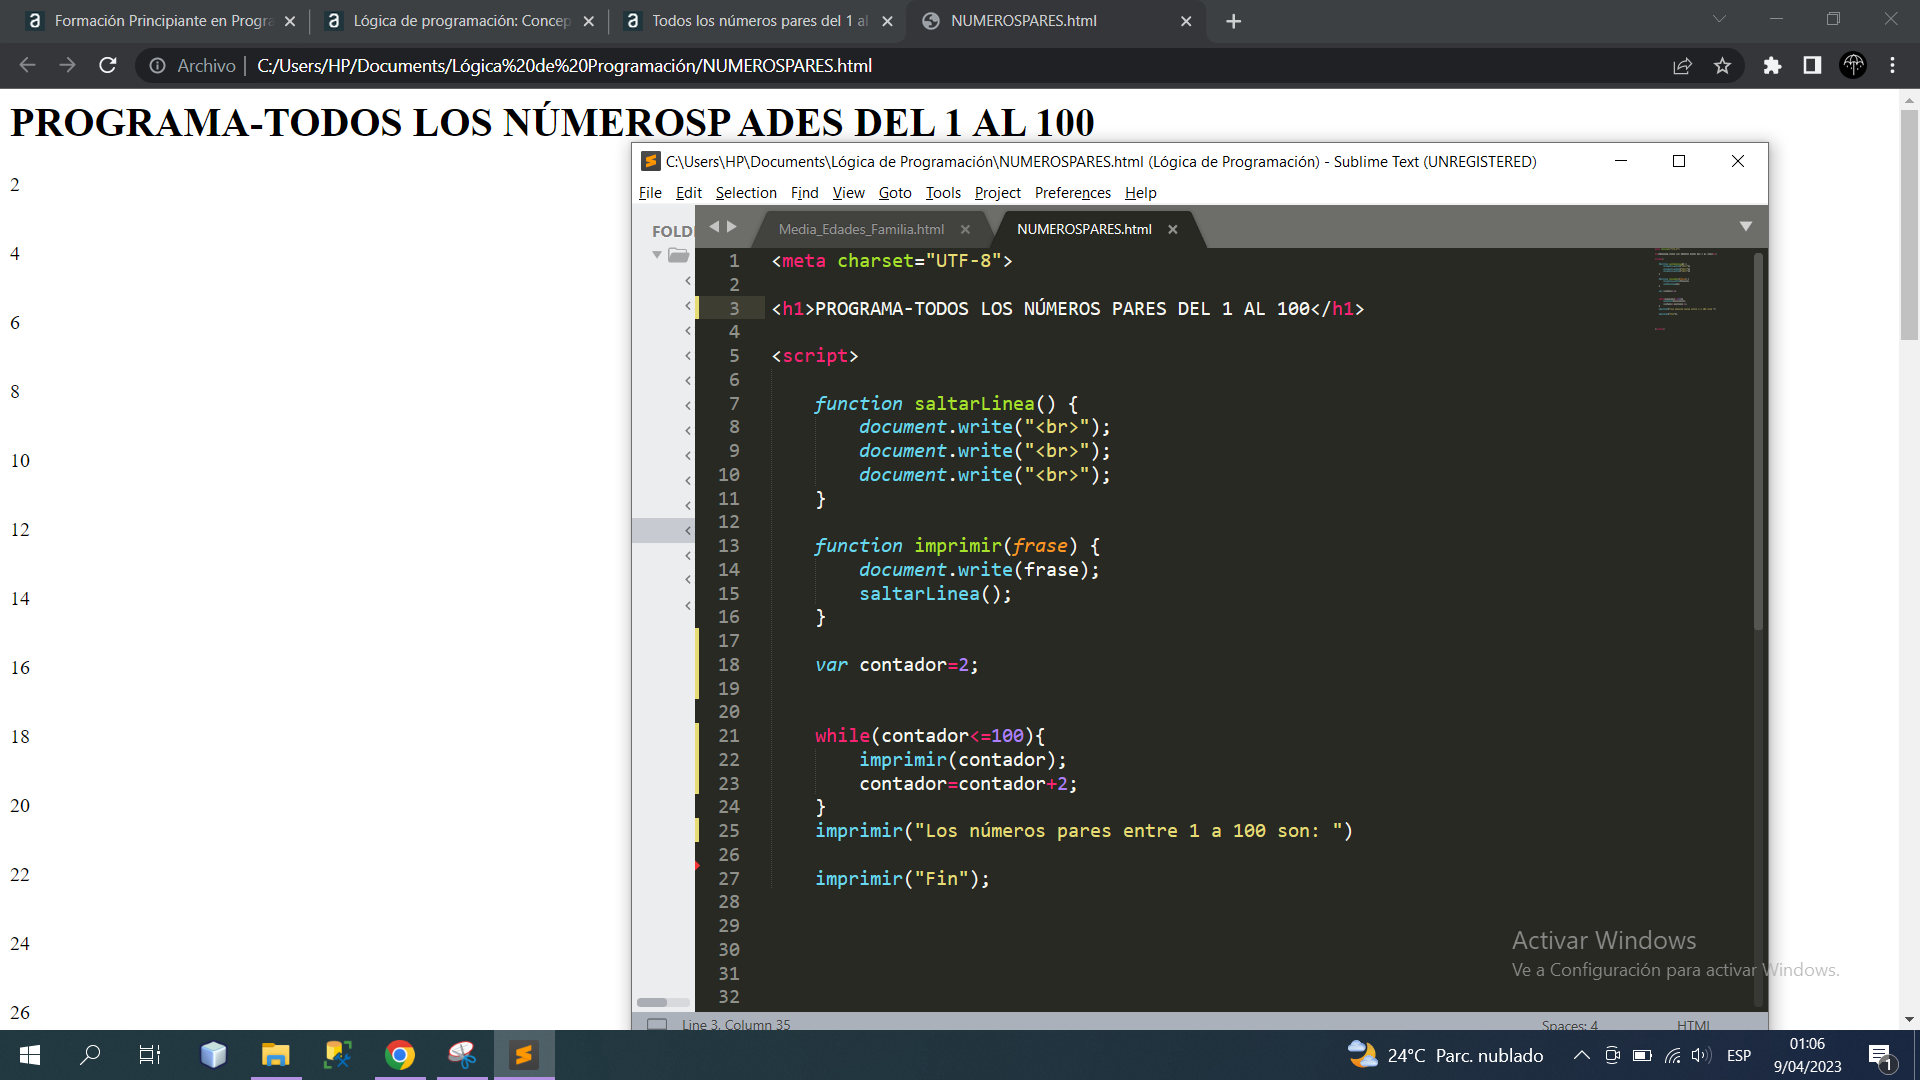The image size is (1920, 1080).
Task: Click Sublime editor vertical scrollbar
Action: (x=1758, y=440)
